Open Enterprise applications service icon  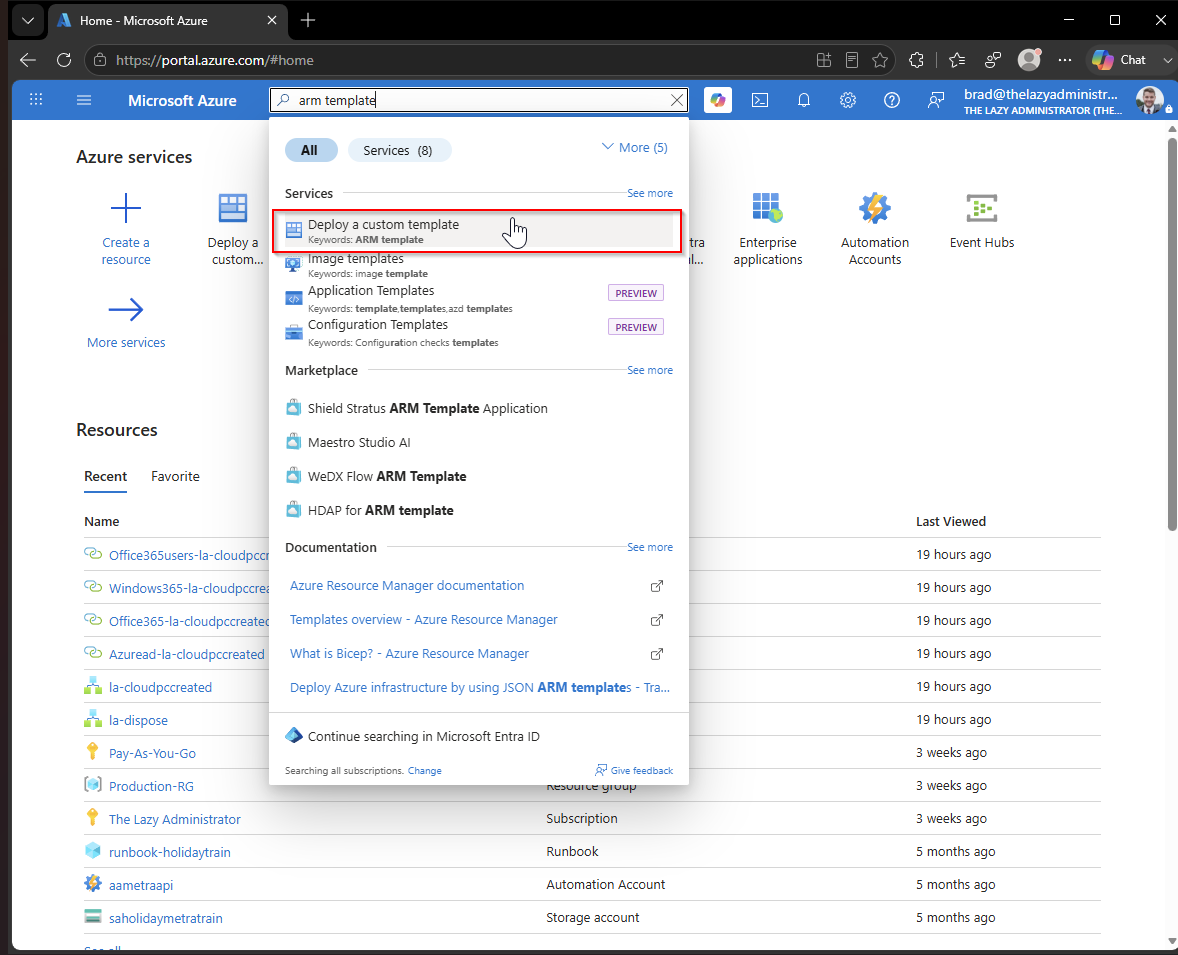[767, 208]
